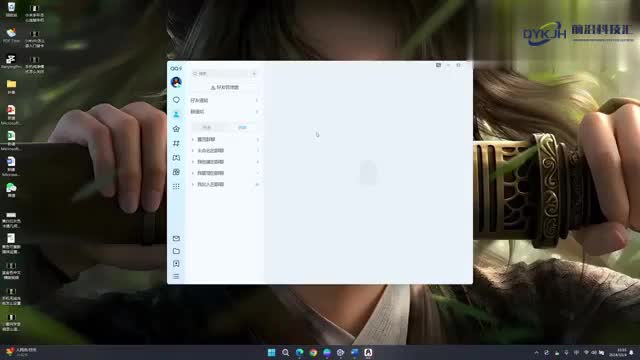Expand the 我管理的群聊 group list
This screenshot has width=640, height=360.
click(x=224, y=173)
